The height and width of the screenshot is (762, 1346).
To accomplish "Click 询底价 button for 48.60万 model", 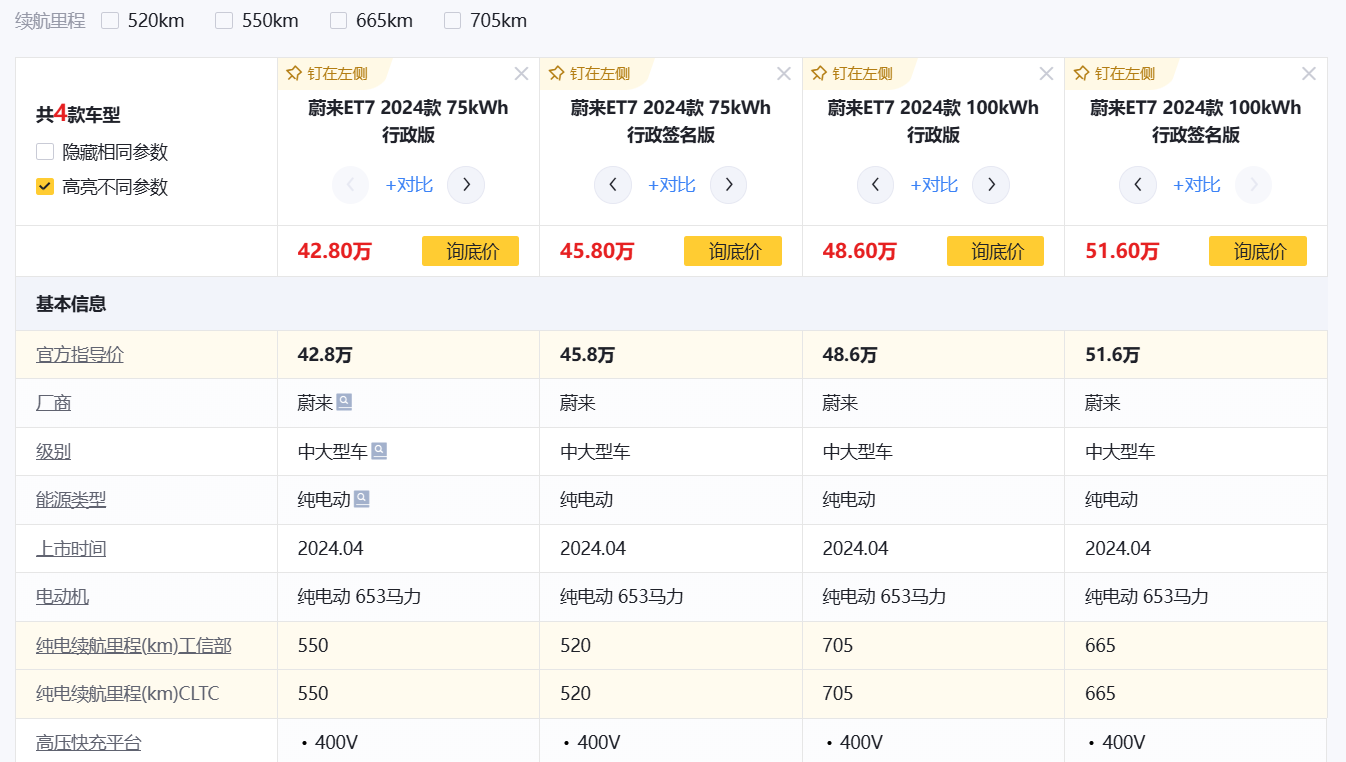I will pyautogui.click(x=995, y=251).
